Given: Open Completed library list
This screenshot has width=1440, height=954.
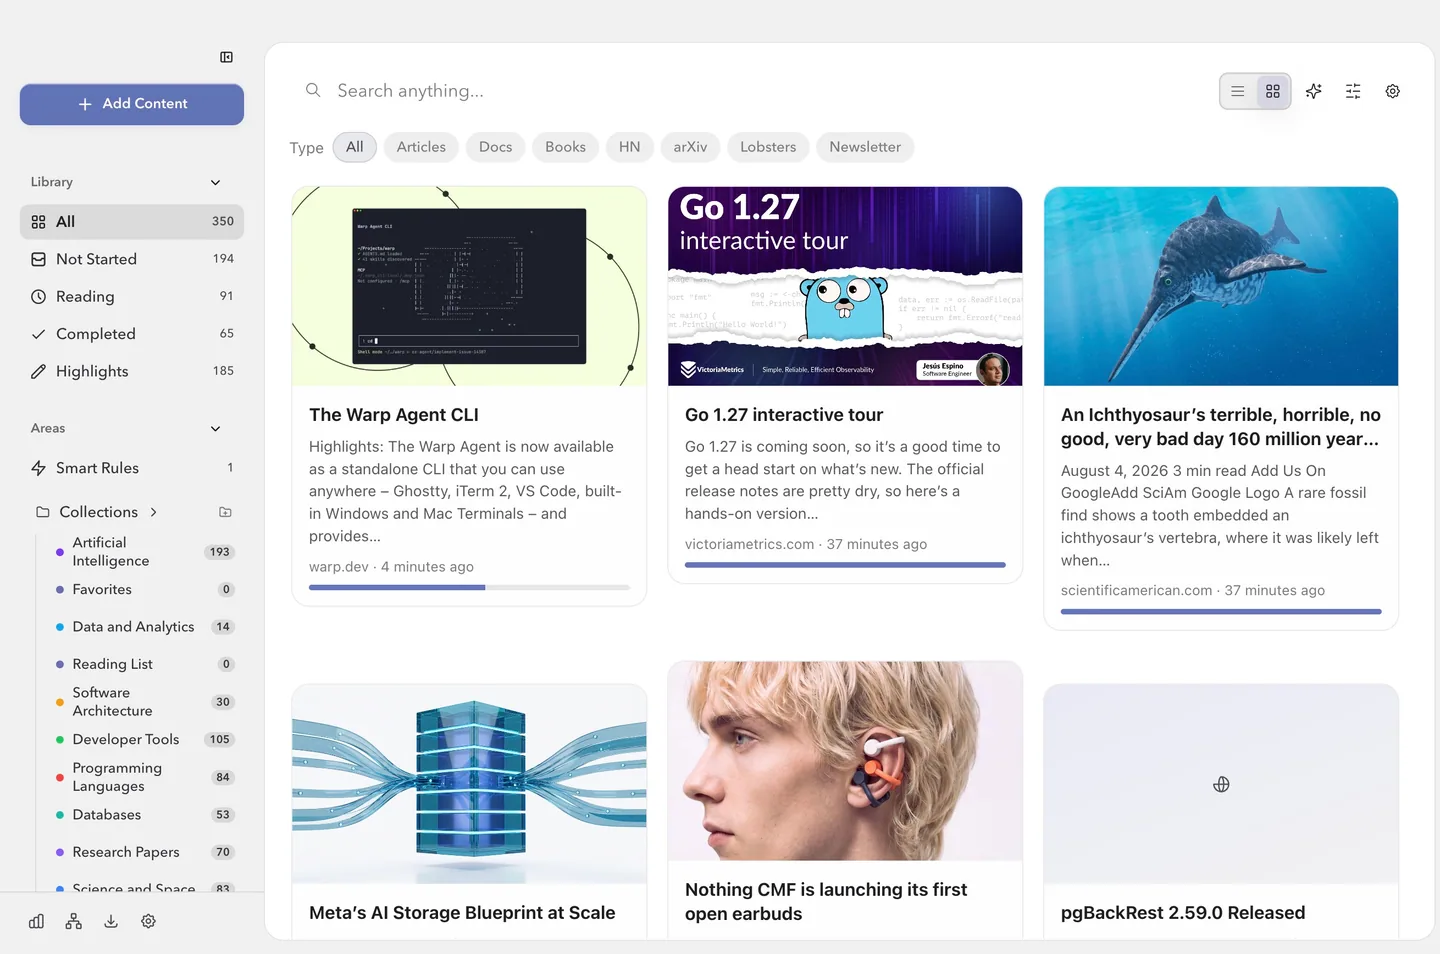Looking at the screenshot, I should point(132,334).
